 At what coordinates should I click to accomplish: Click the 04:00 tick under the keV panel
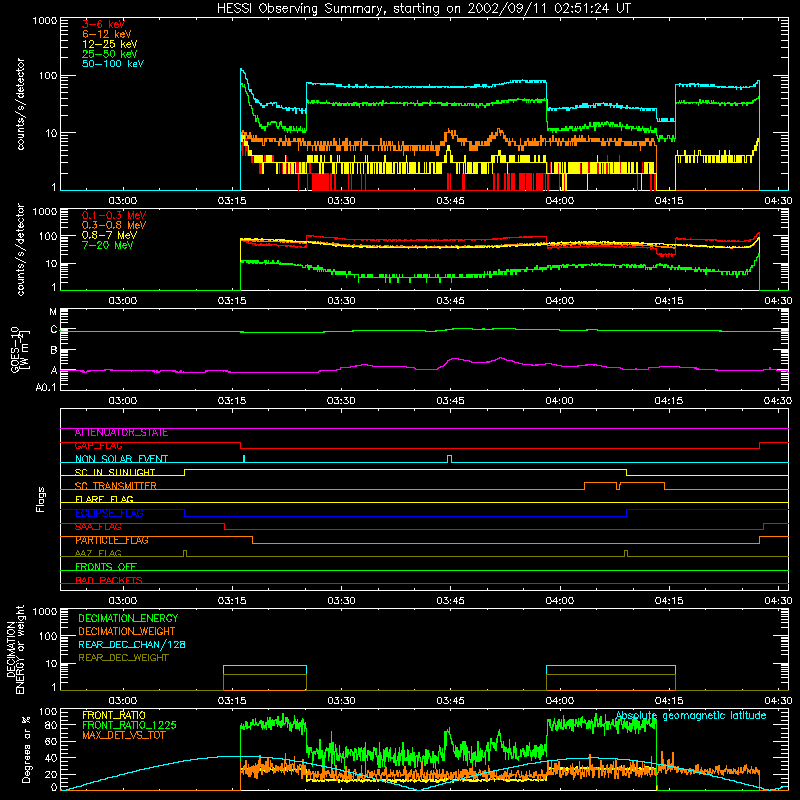pyautogui.click(x=559, y=201)
